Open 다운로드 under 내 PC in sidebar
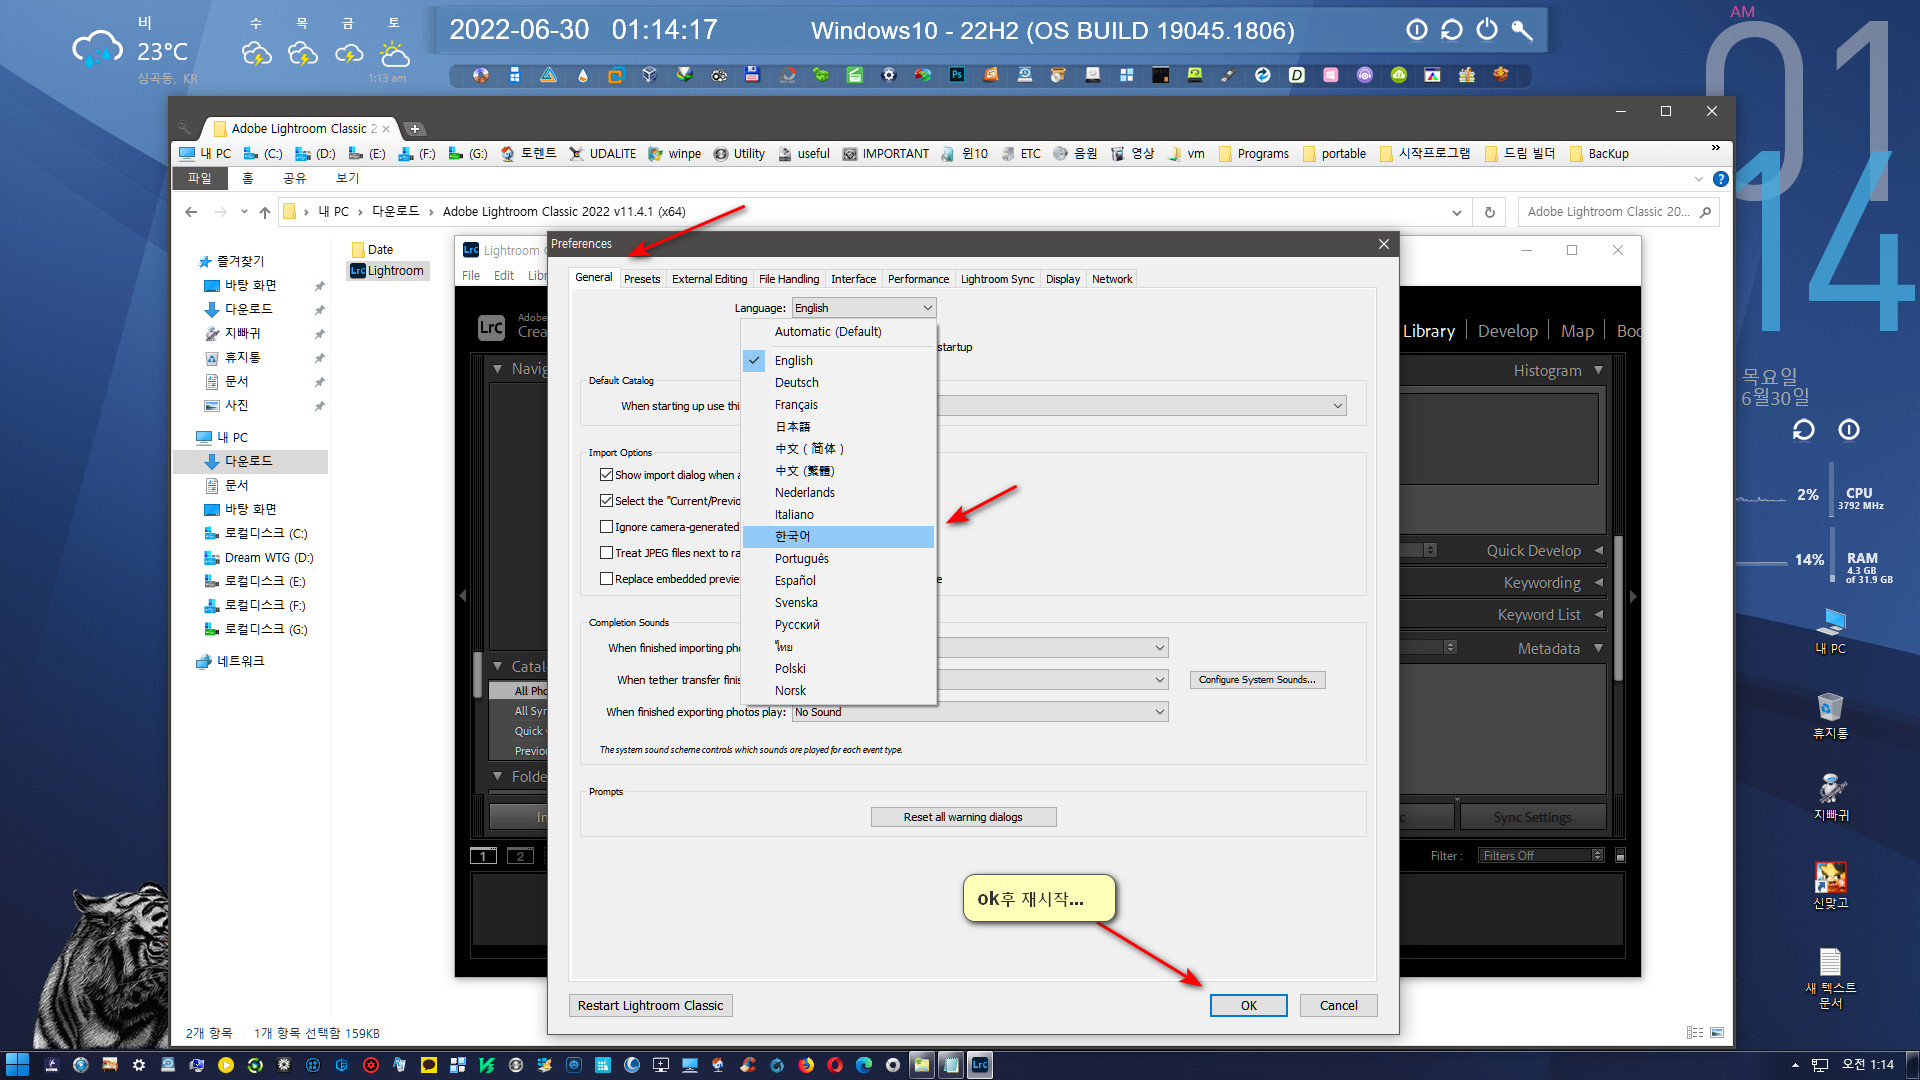 [x=248, y=461]
